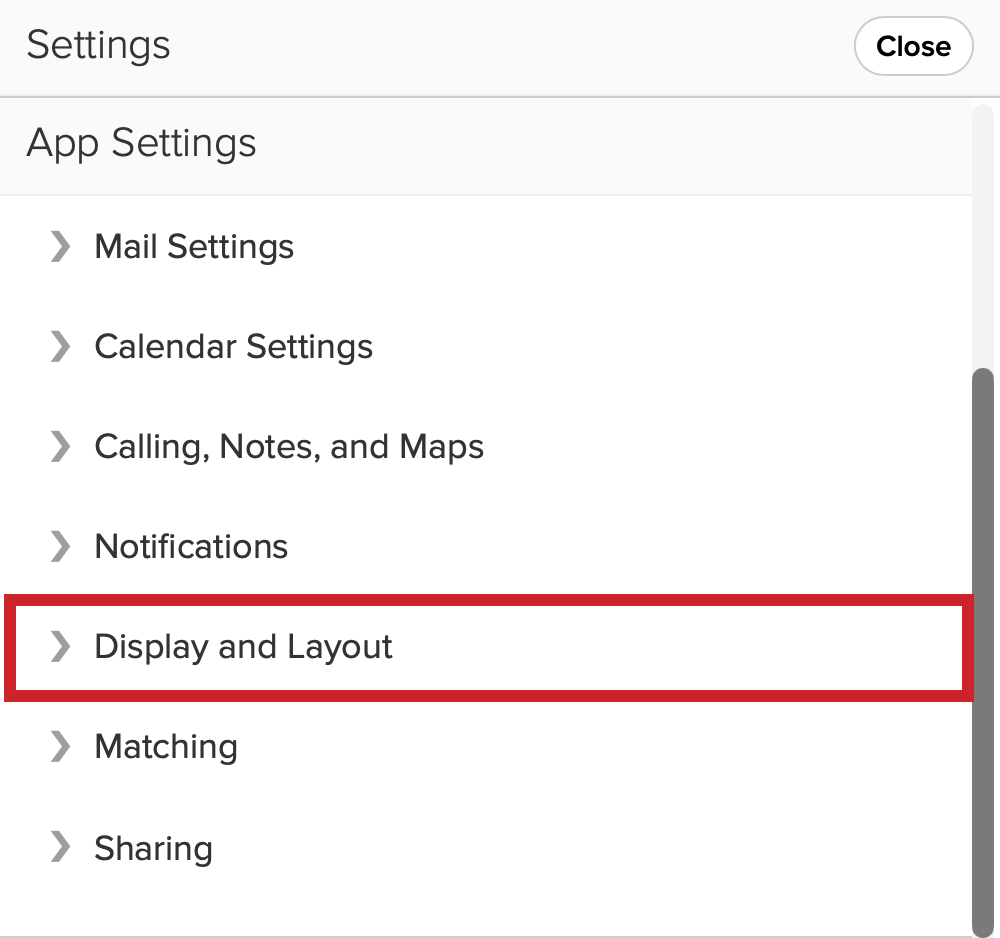Screen dimensions: 1000x938
Task: Open Notifications settings
Action: (x=190, y=547)
